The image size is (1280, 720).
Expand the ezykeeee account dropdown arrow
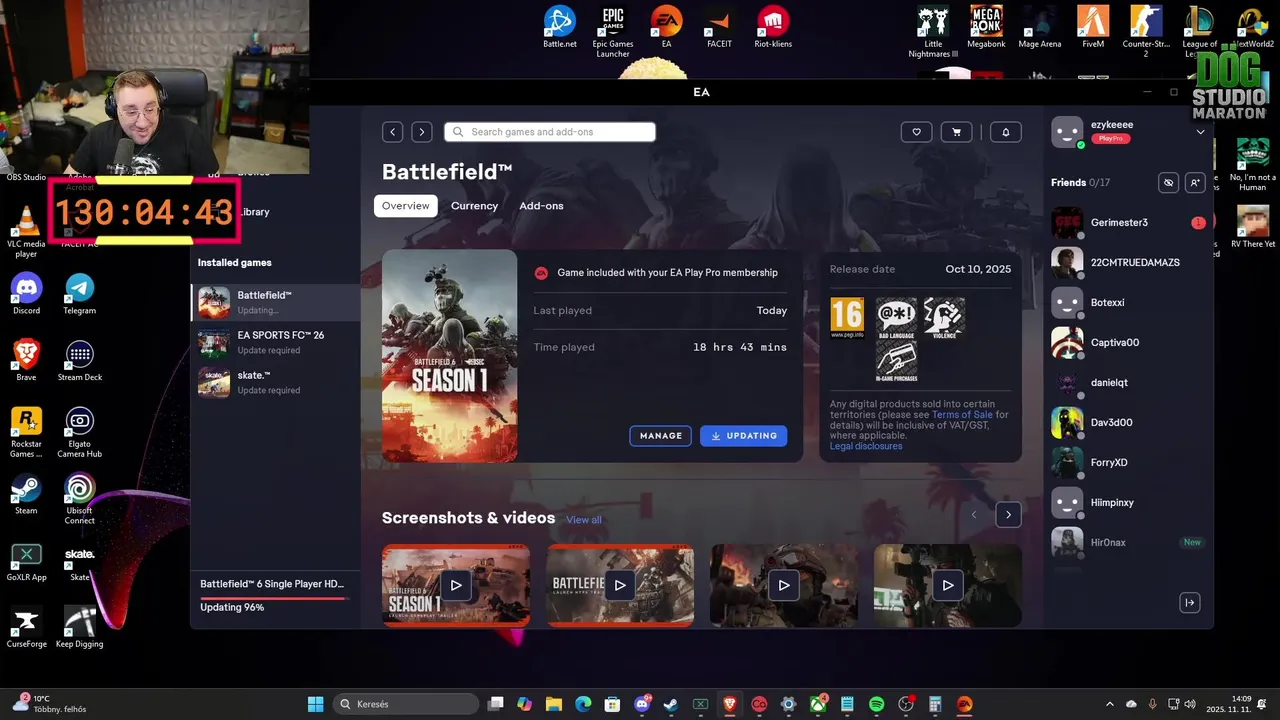point(1201,132)
